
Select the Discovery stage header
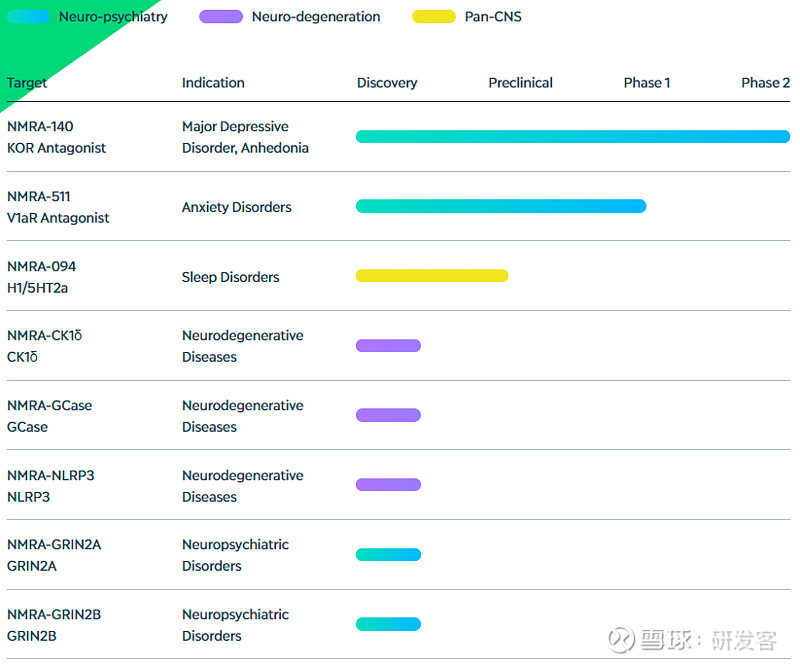pos(387,83)
